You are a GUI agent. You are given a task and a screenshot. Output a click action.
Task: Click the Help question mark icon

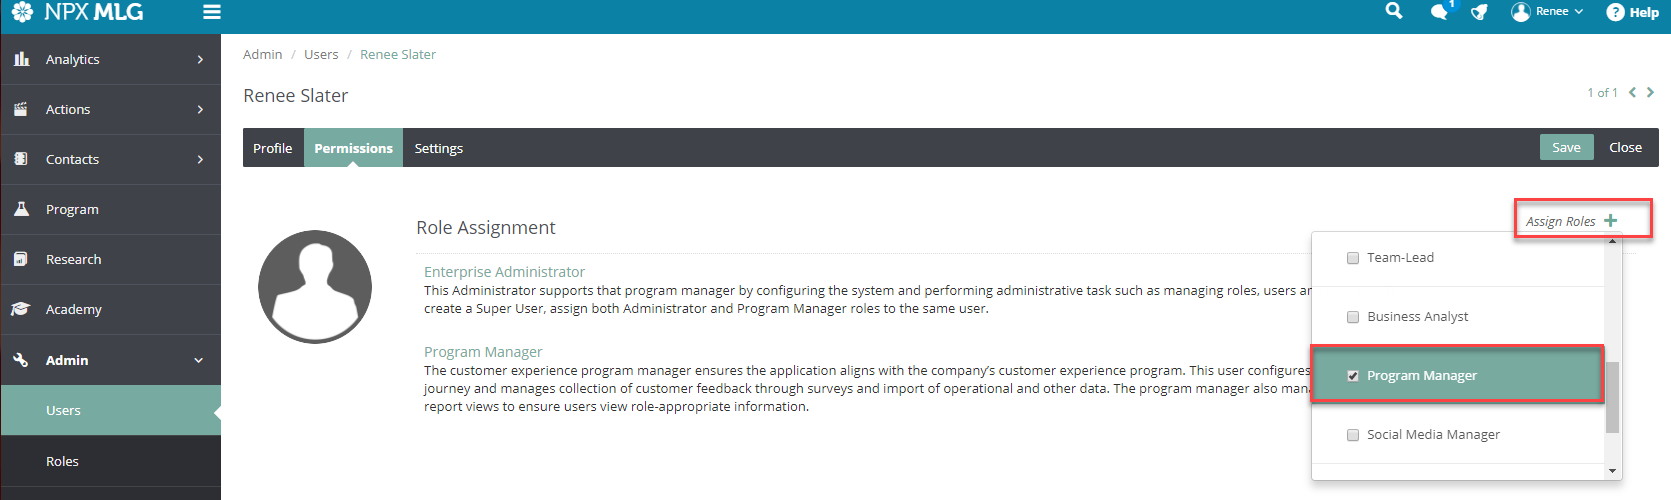[x=1615, y=12]
